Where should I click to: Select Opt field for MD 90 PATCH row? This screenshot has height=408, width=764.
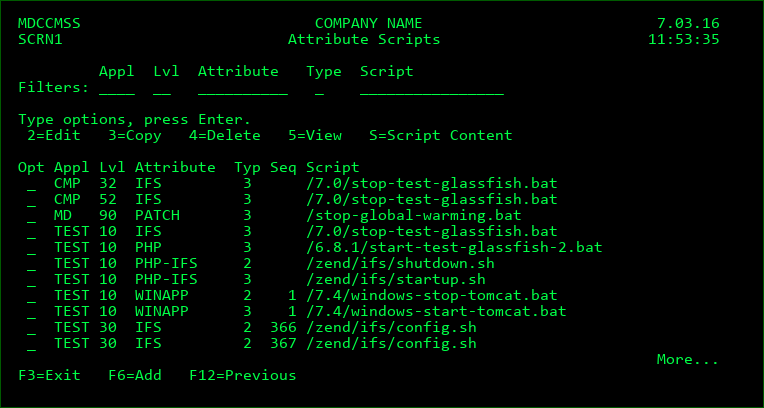pyautogui.click(x=32, y=216)
